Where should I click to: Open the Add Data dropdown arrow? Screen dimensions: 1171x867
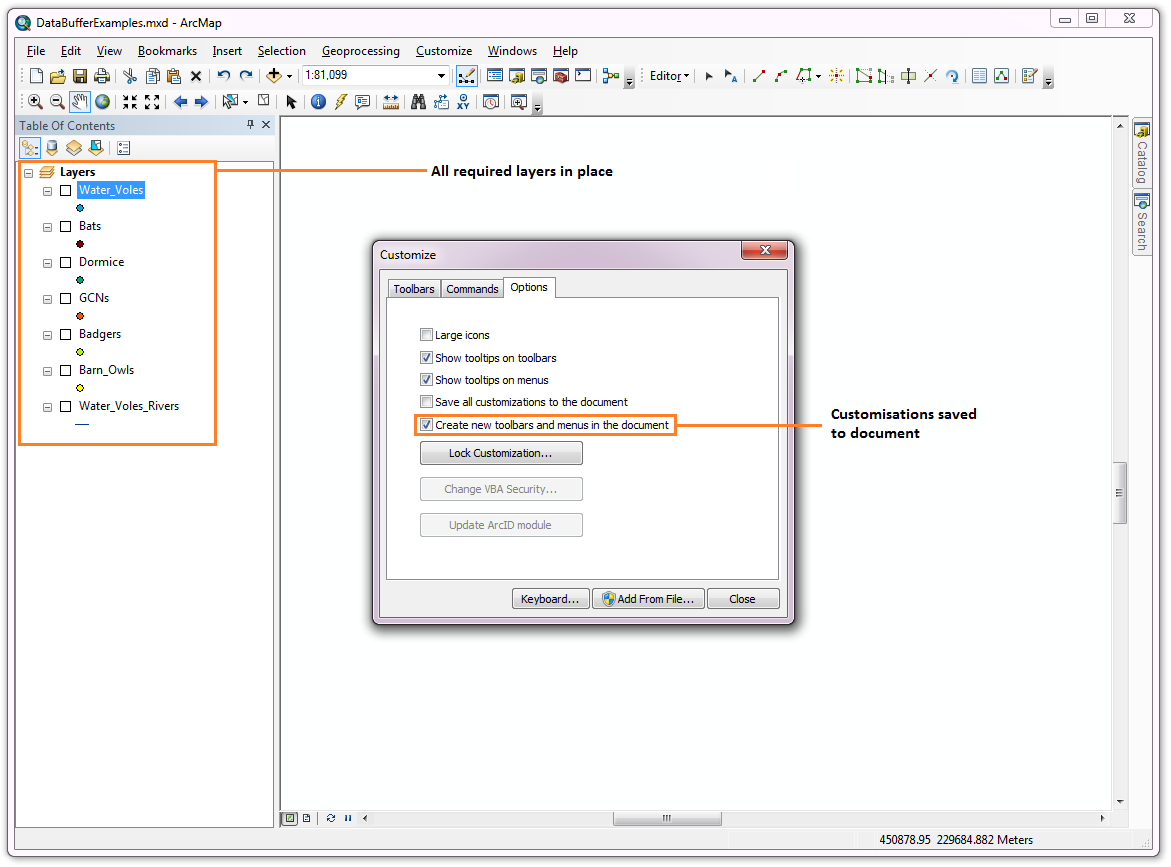[x=289, y=76]
